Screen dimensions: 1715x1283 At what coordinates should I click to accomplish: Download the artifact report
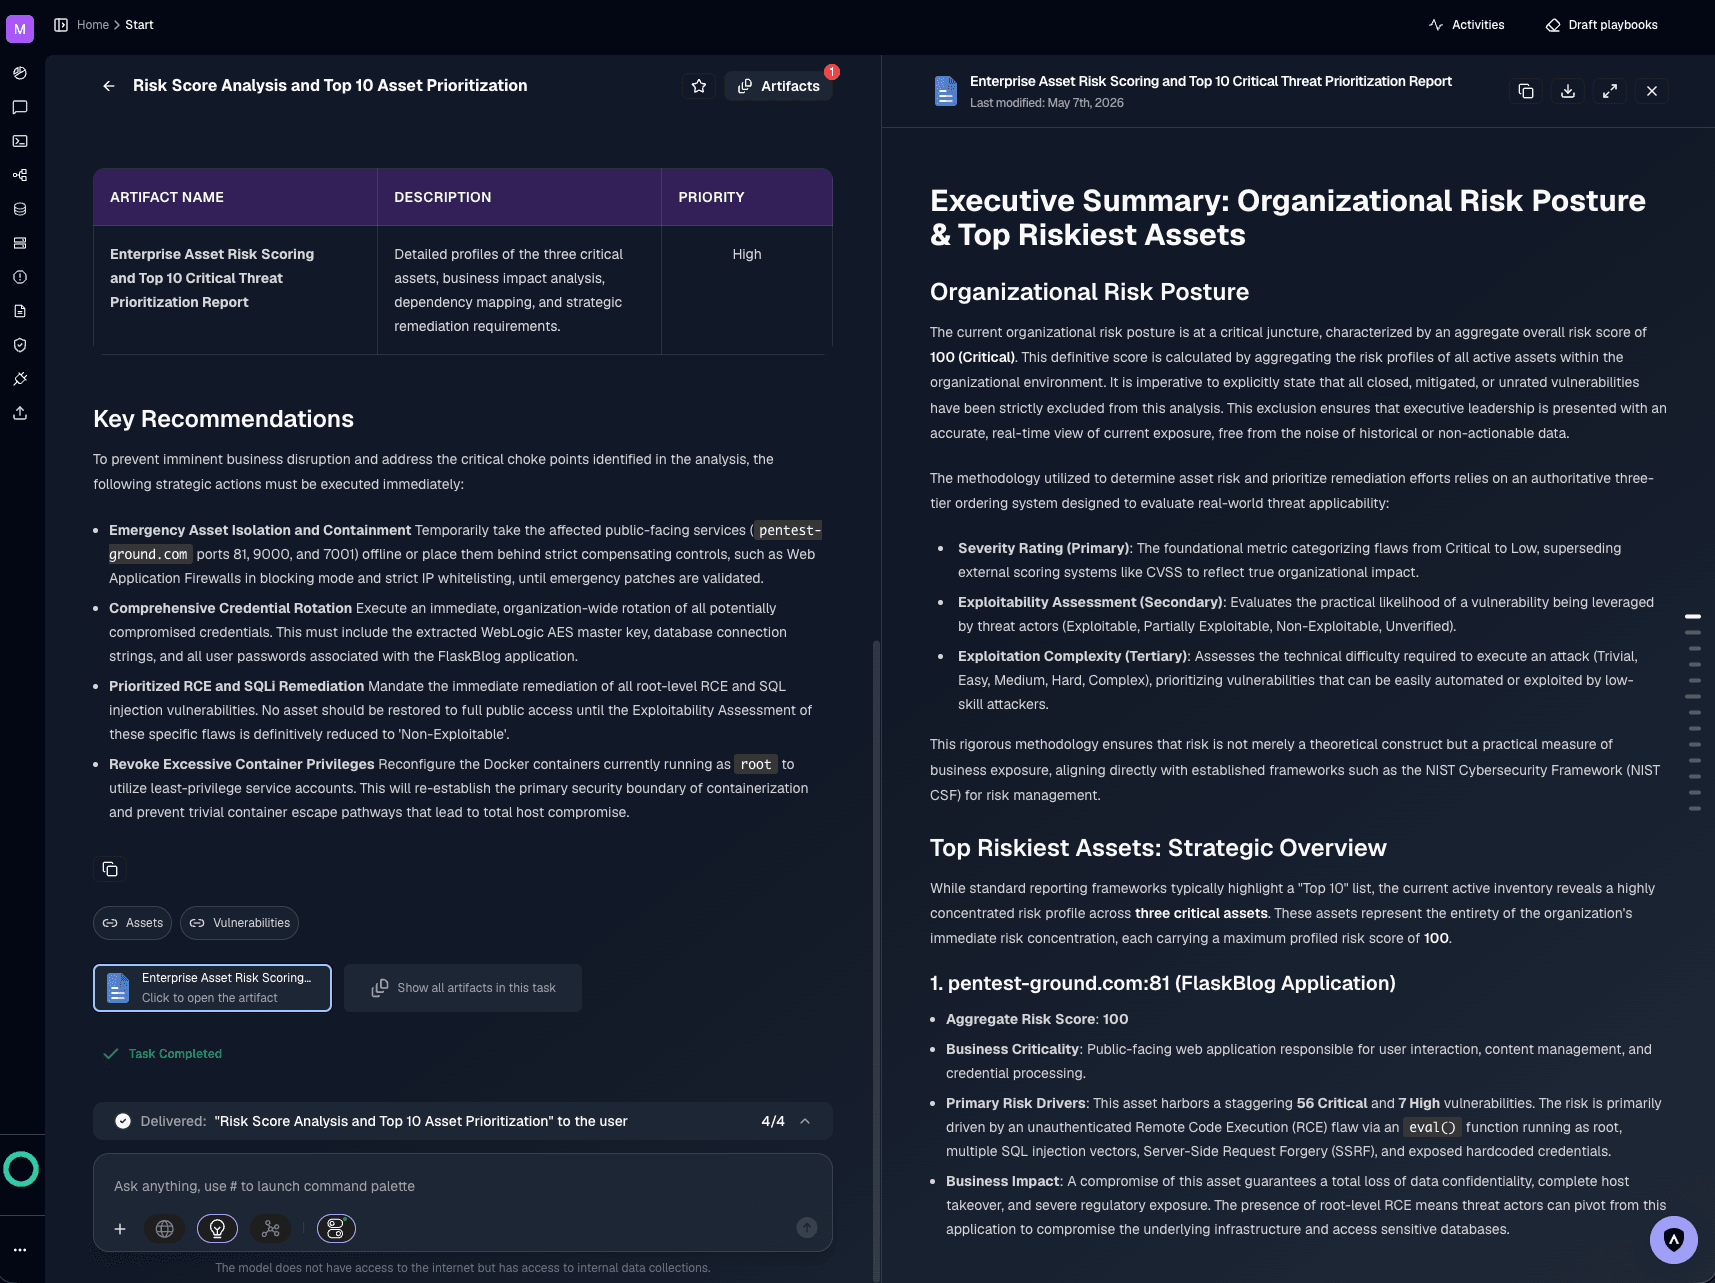[x=1568, y=91]
